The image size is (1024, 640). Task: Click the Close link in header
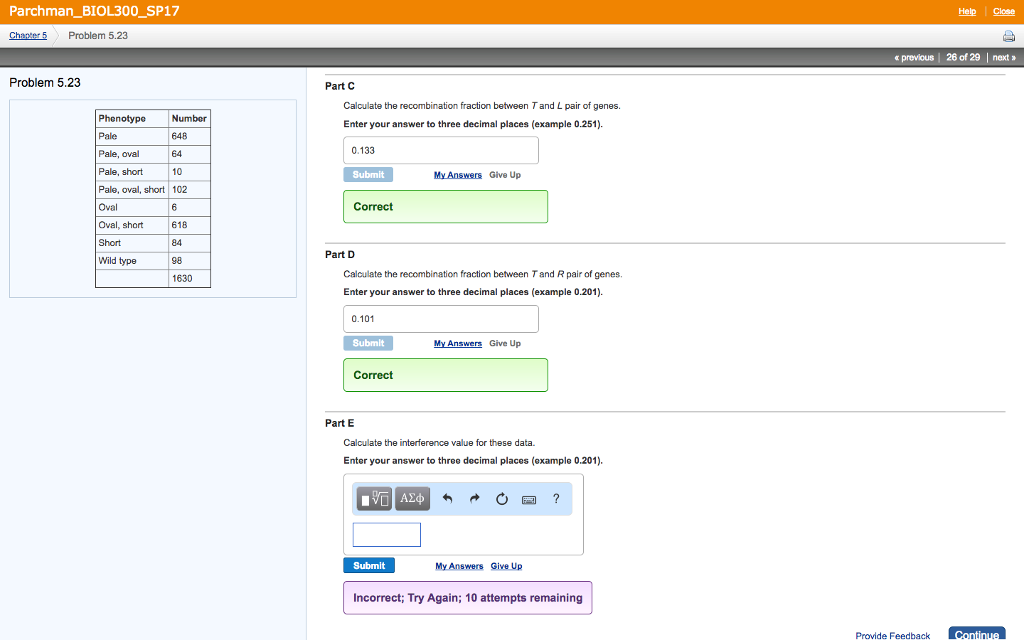1003,11
